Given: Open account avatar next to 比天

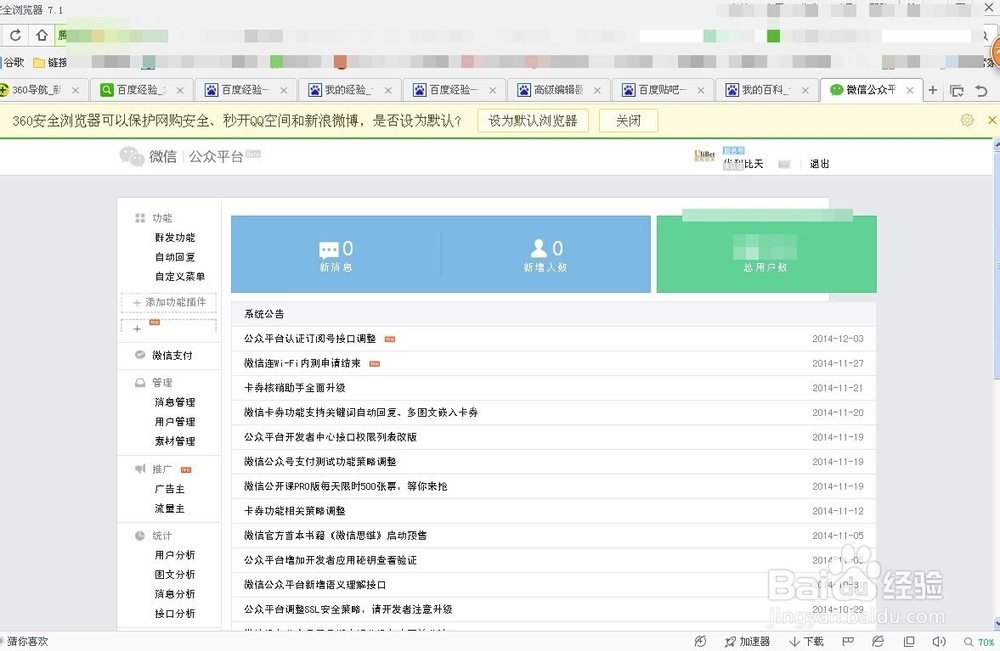Looking at the screenshot, I should (704, 156).
